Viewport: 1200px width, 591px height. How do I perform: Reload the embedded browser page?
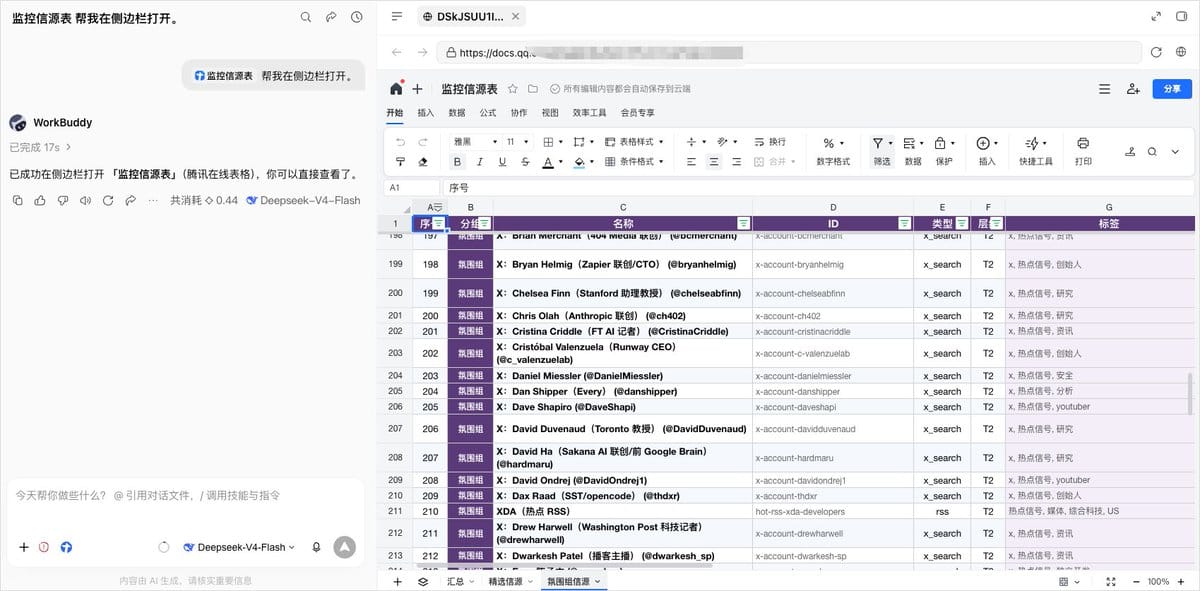[x=1156, y=52]
